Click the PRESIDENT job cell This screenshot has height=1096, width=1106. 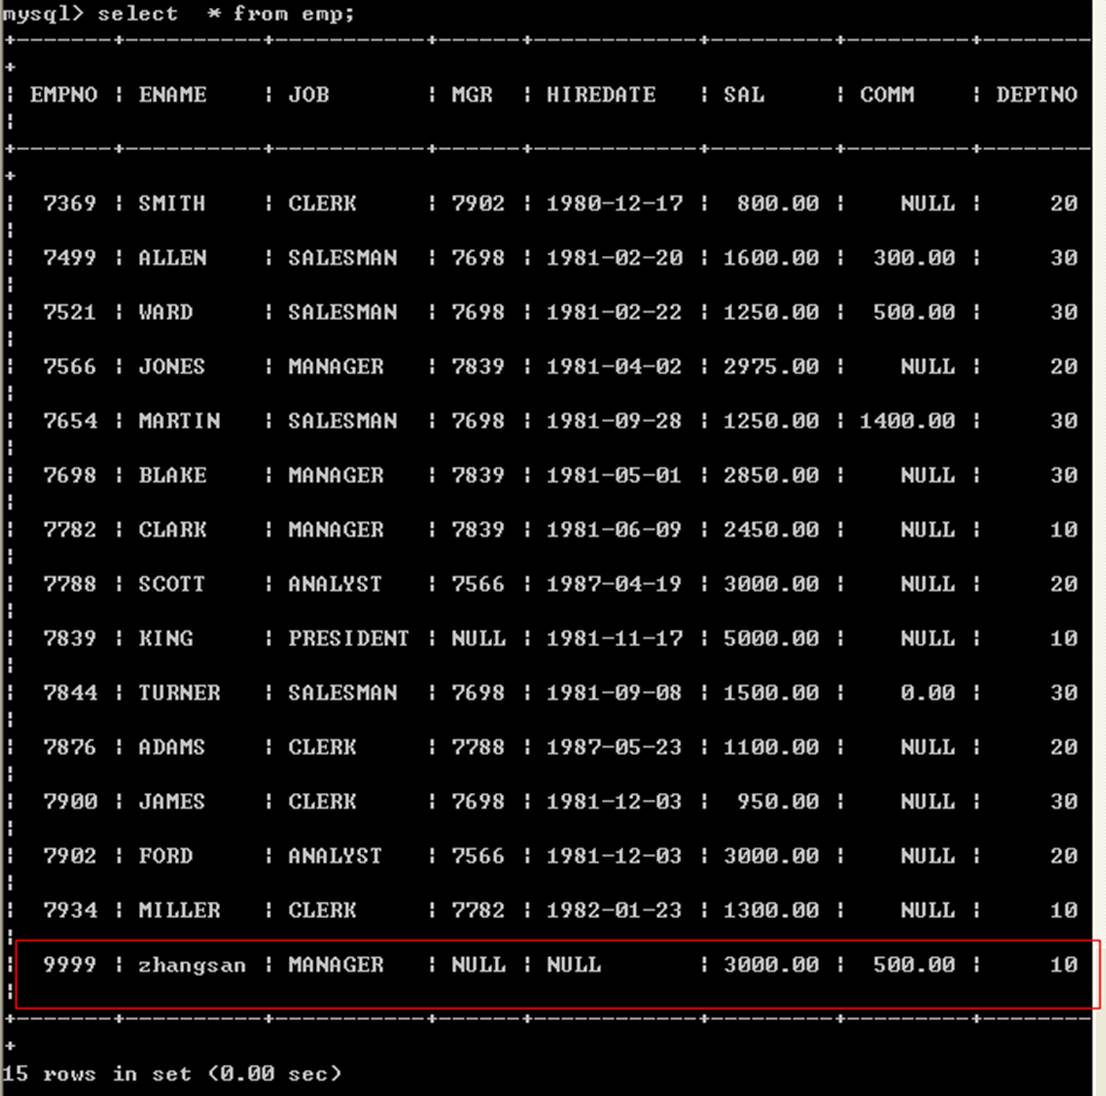[348, 639]
